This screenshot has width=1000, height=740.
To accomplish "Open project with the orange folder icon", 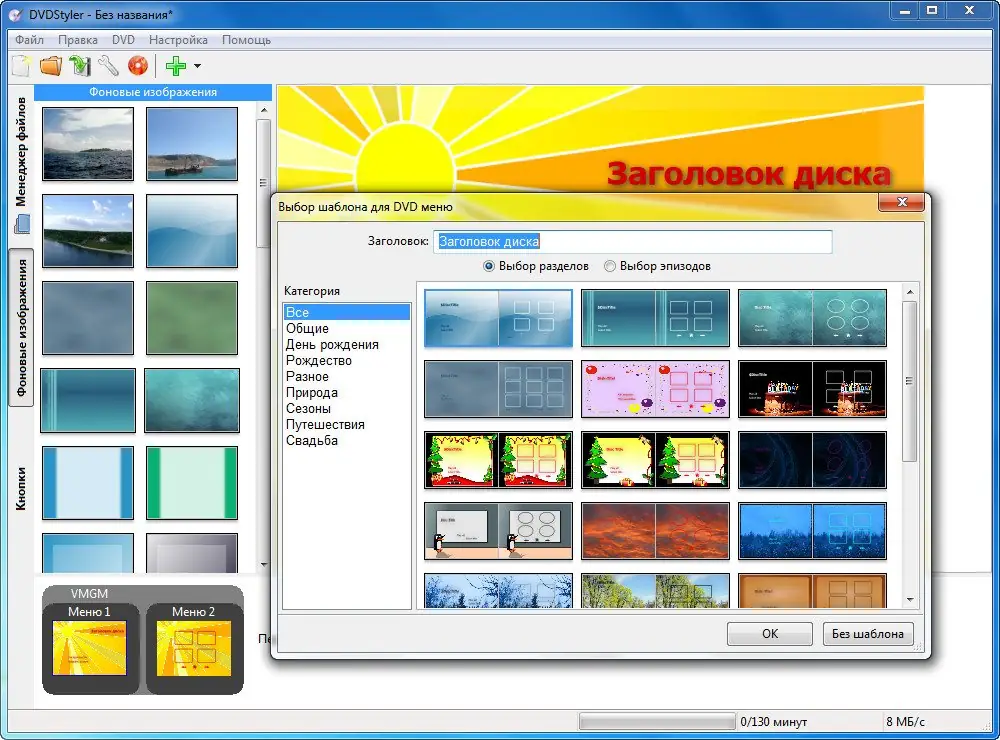I will coord(51,66).
